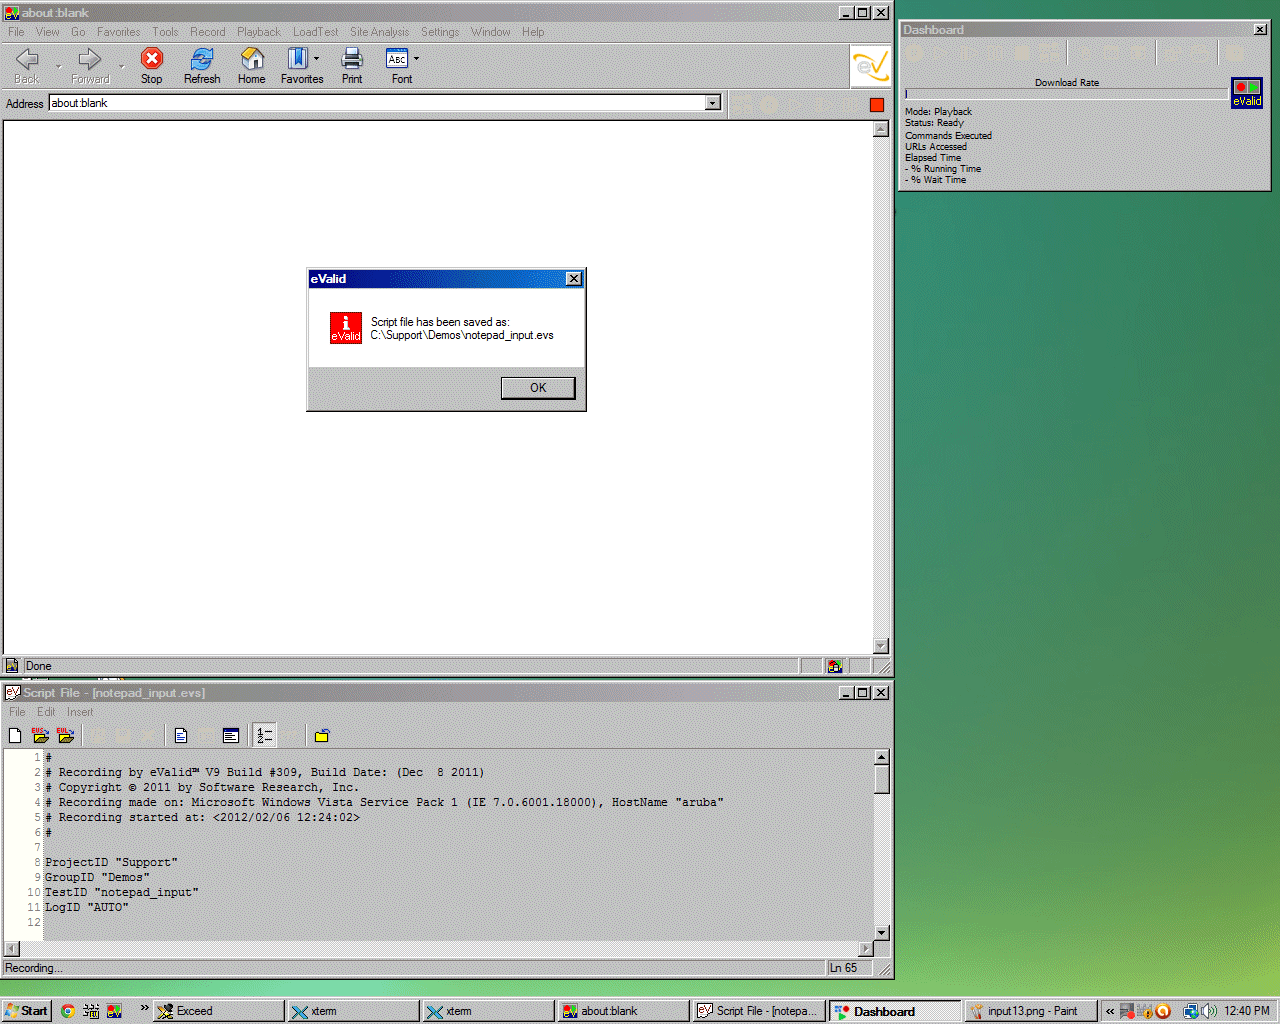This screenshot has height=1024, width=1280.
Task: Click the Open EVL folder icon
Action: coord(66,736)
